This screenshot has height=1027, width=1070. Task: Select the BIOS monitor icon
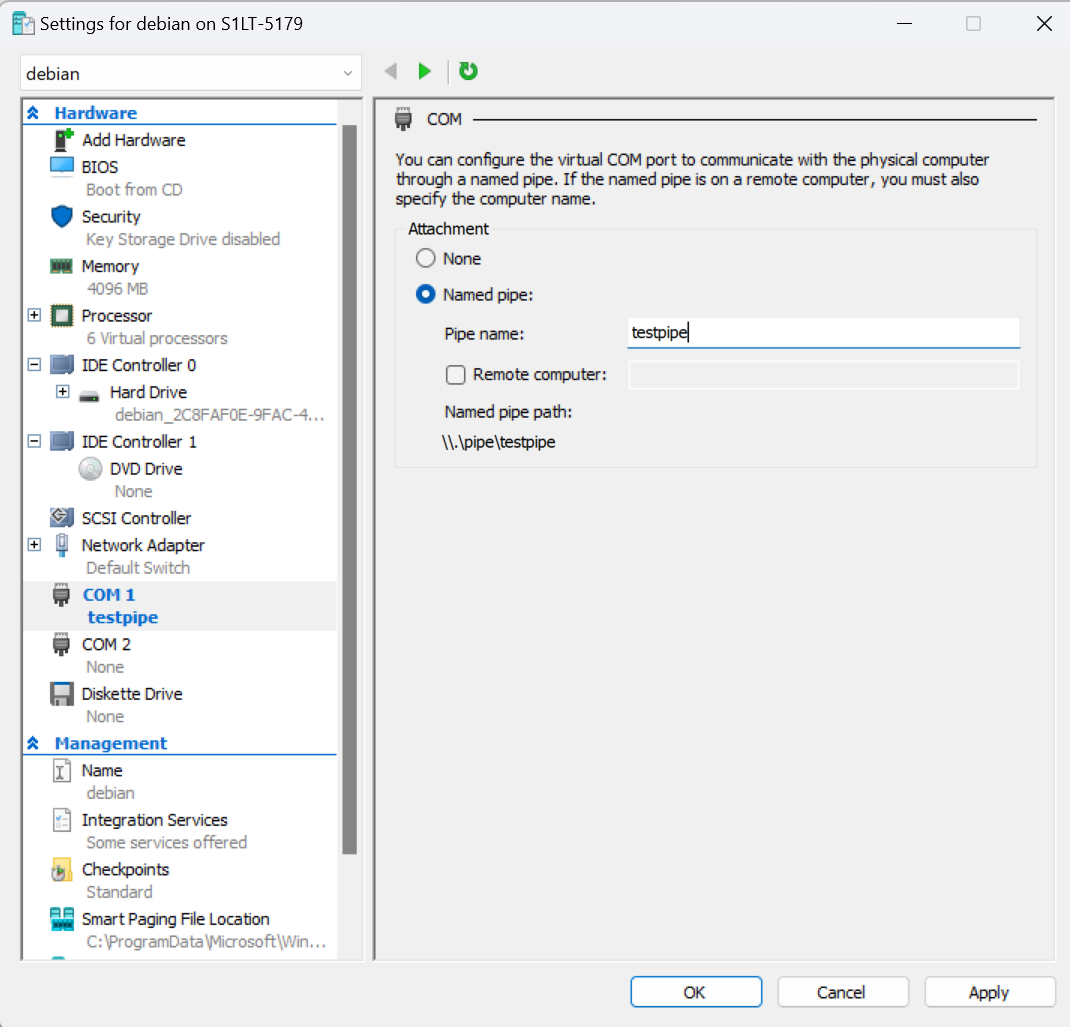click(62, 167)
